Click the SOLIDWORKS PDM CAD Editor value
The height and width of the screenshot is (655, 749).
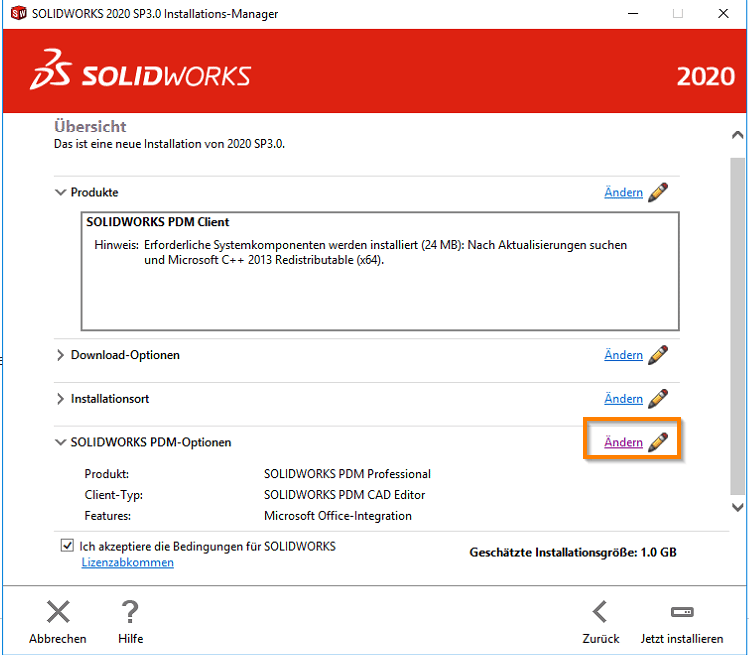coord(344,495)
